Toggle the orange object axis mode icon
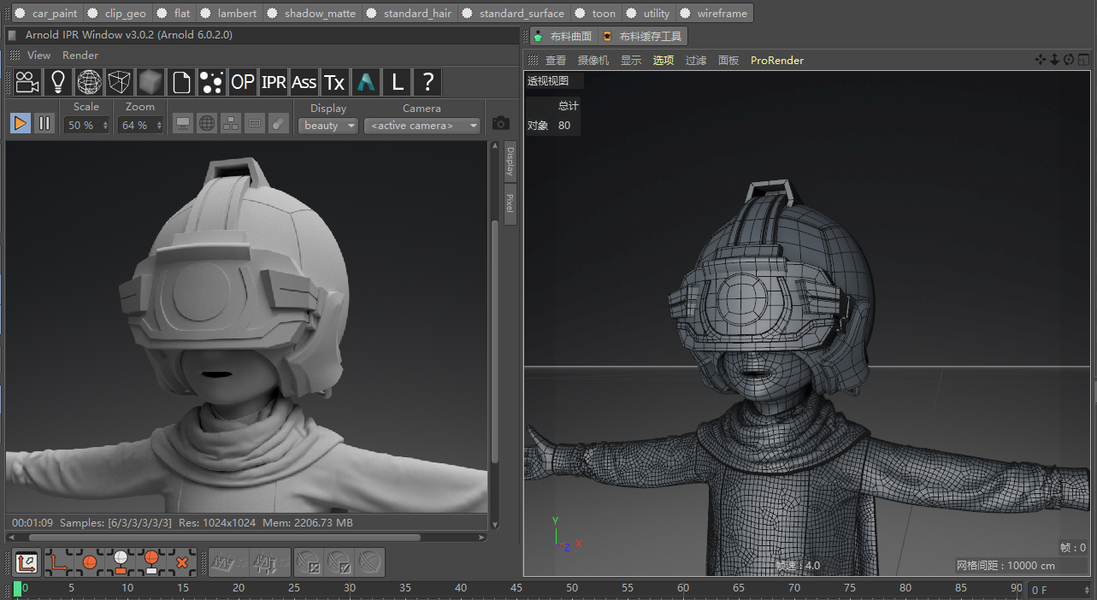 [27, 563]
